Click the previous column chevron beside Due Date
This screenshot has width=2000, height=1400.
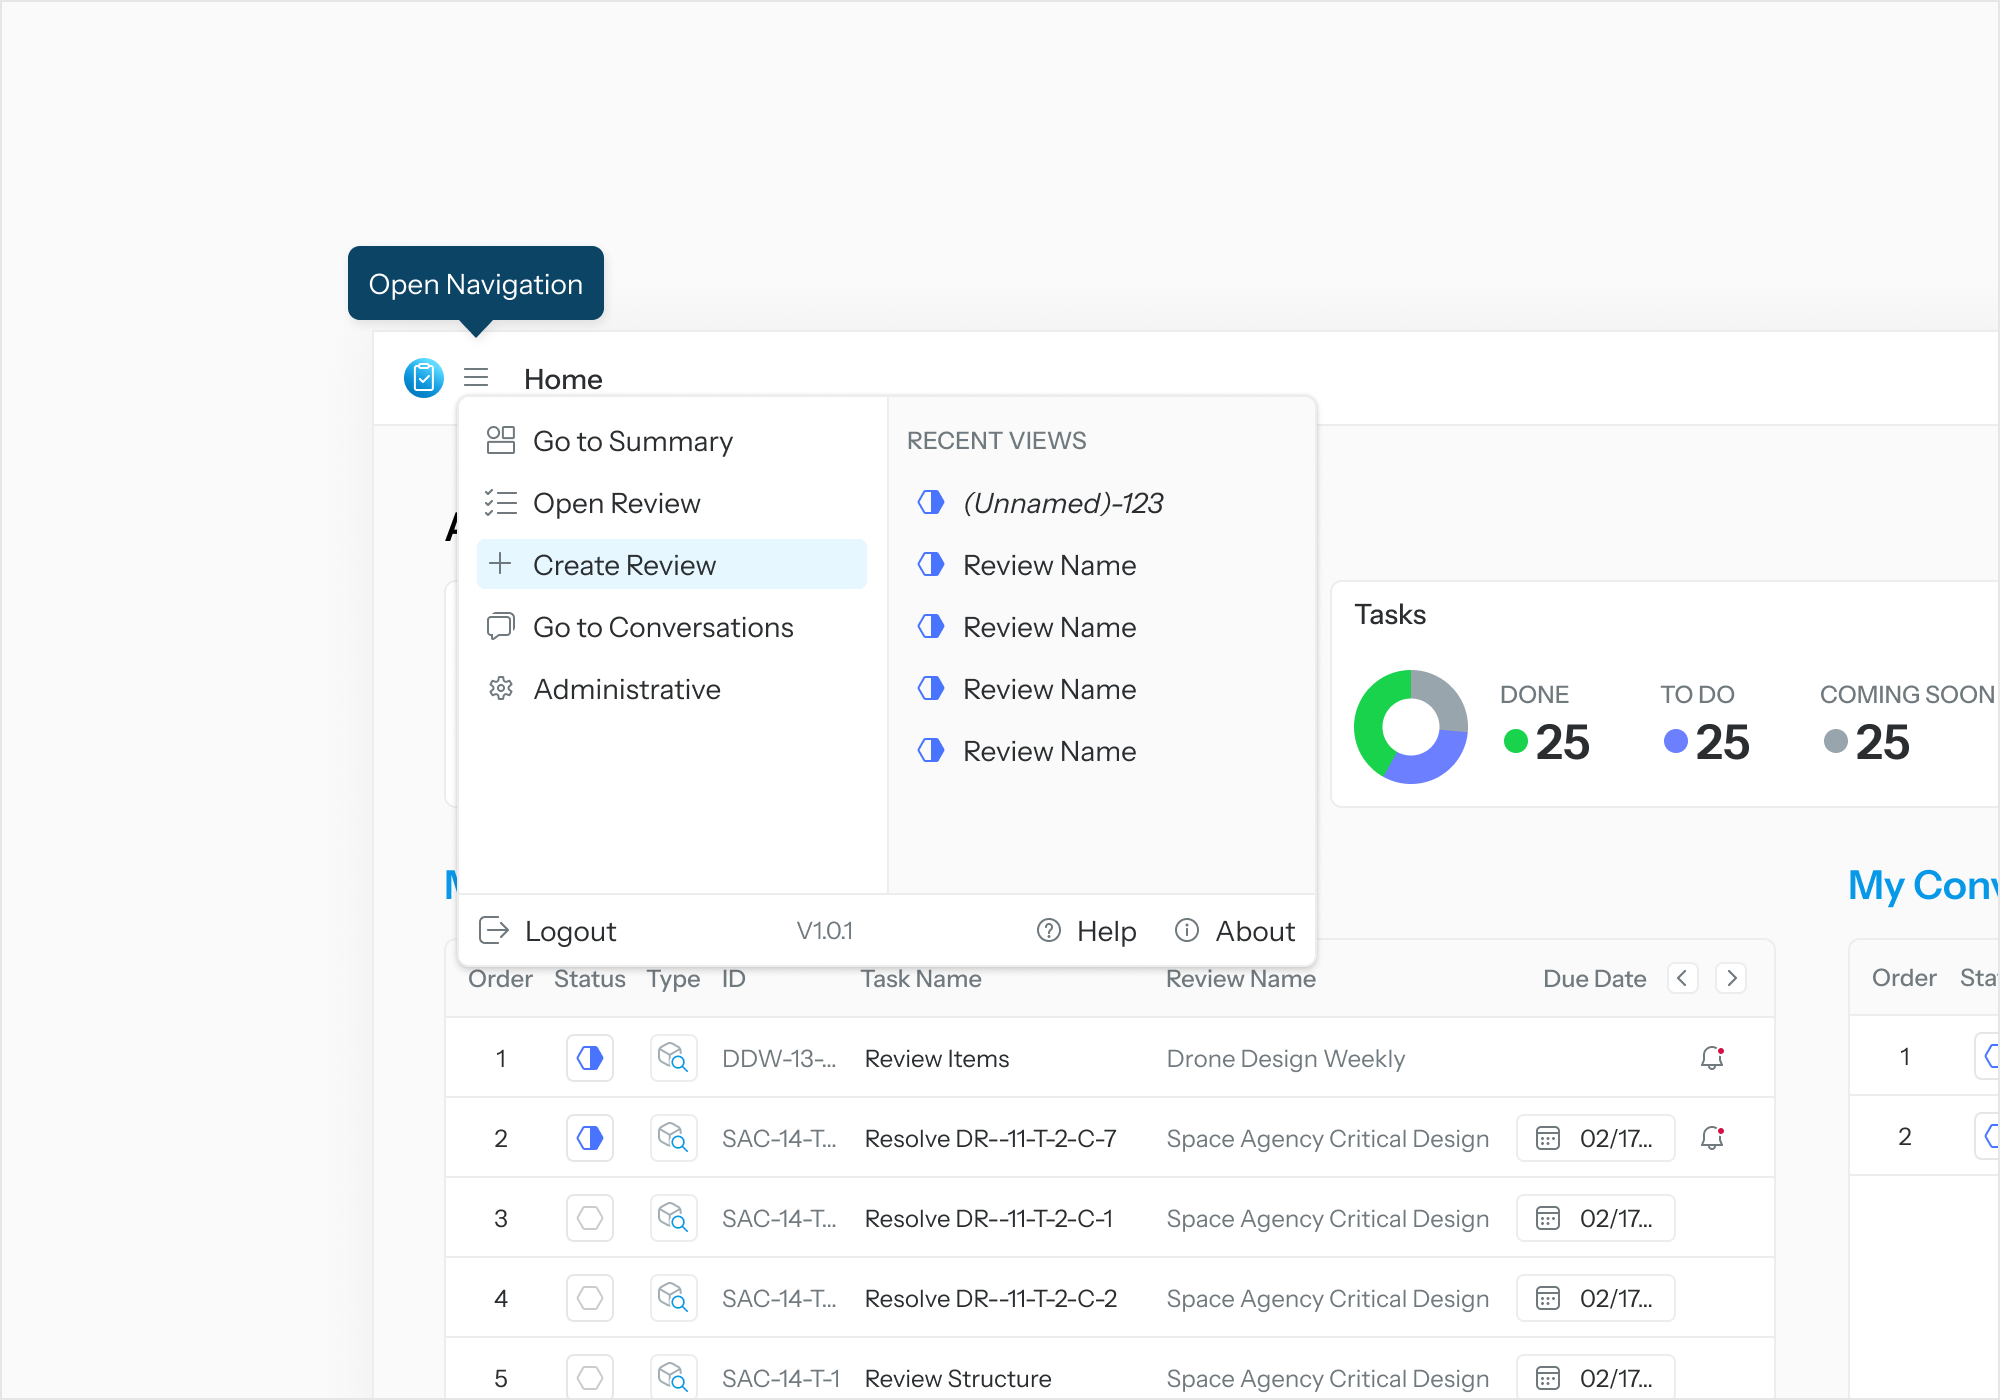click(1682, 978)
